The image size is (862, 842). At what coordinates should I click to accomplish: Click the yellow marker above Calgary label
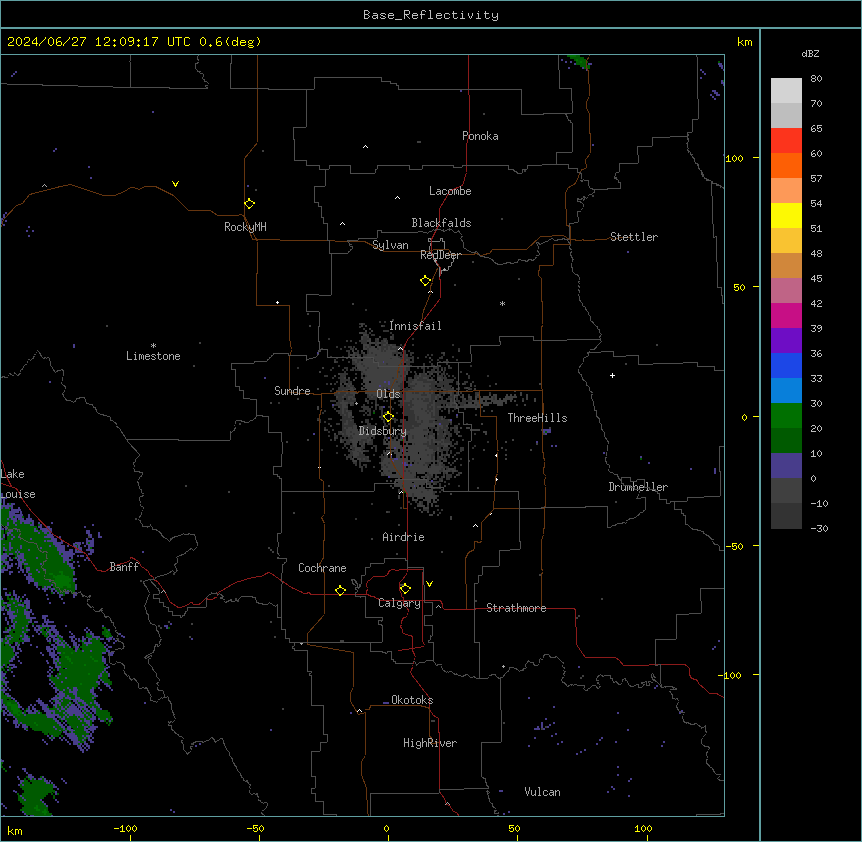click(405, 589)
